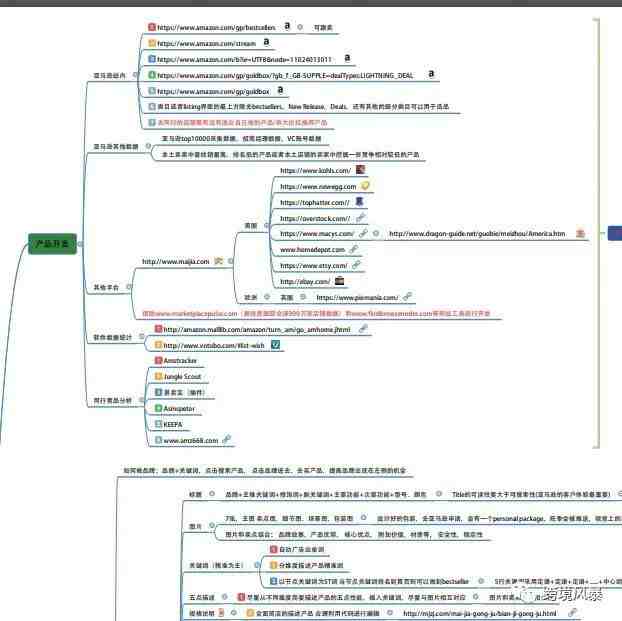Viewport: 622px width, 621px height.
Task: Click the link icon beside www.amz668.com
Action: click(227, 439)
